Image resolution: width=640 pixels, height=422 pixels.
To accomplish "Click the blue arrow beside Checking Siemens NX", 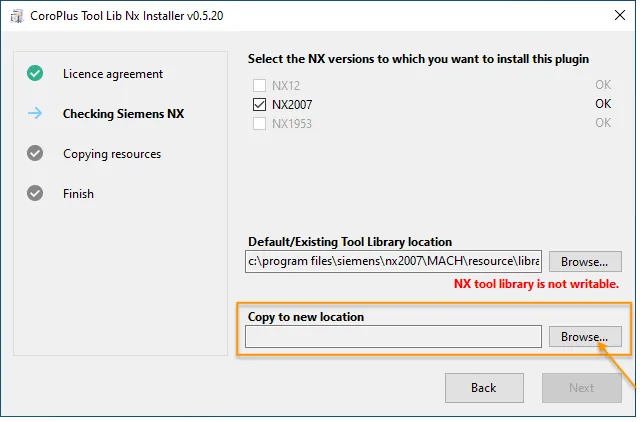I will (x=35, y=114).
